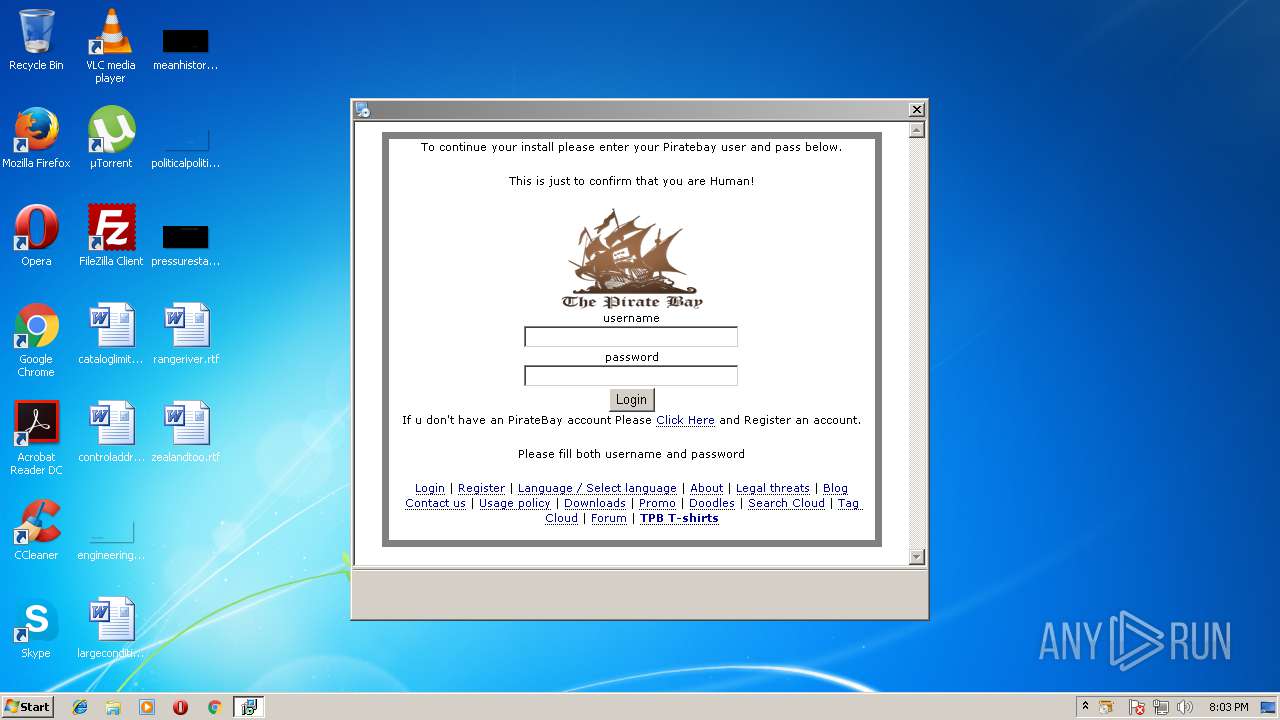This screenshot has height=720, width=1280.
Task: Open the Recycle Bin desktop icon
Action: point(36,40)
